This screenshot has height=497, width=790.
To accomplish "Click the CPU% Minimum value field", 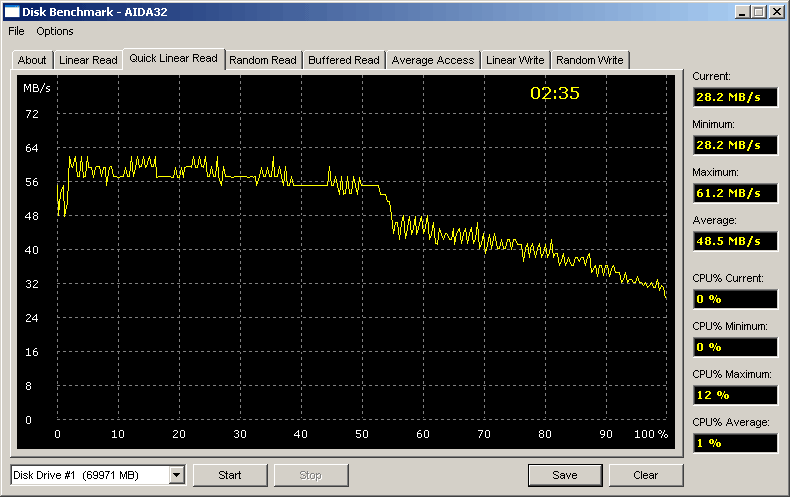I will (x=735, y=347).
